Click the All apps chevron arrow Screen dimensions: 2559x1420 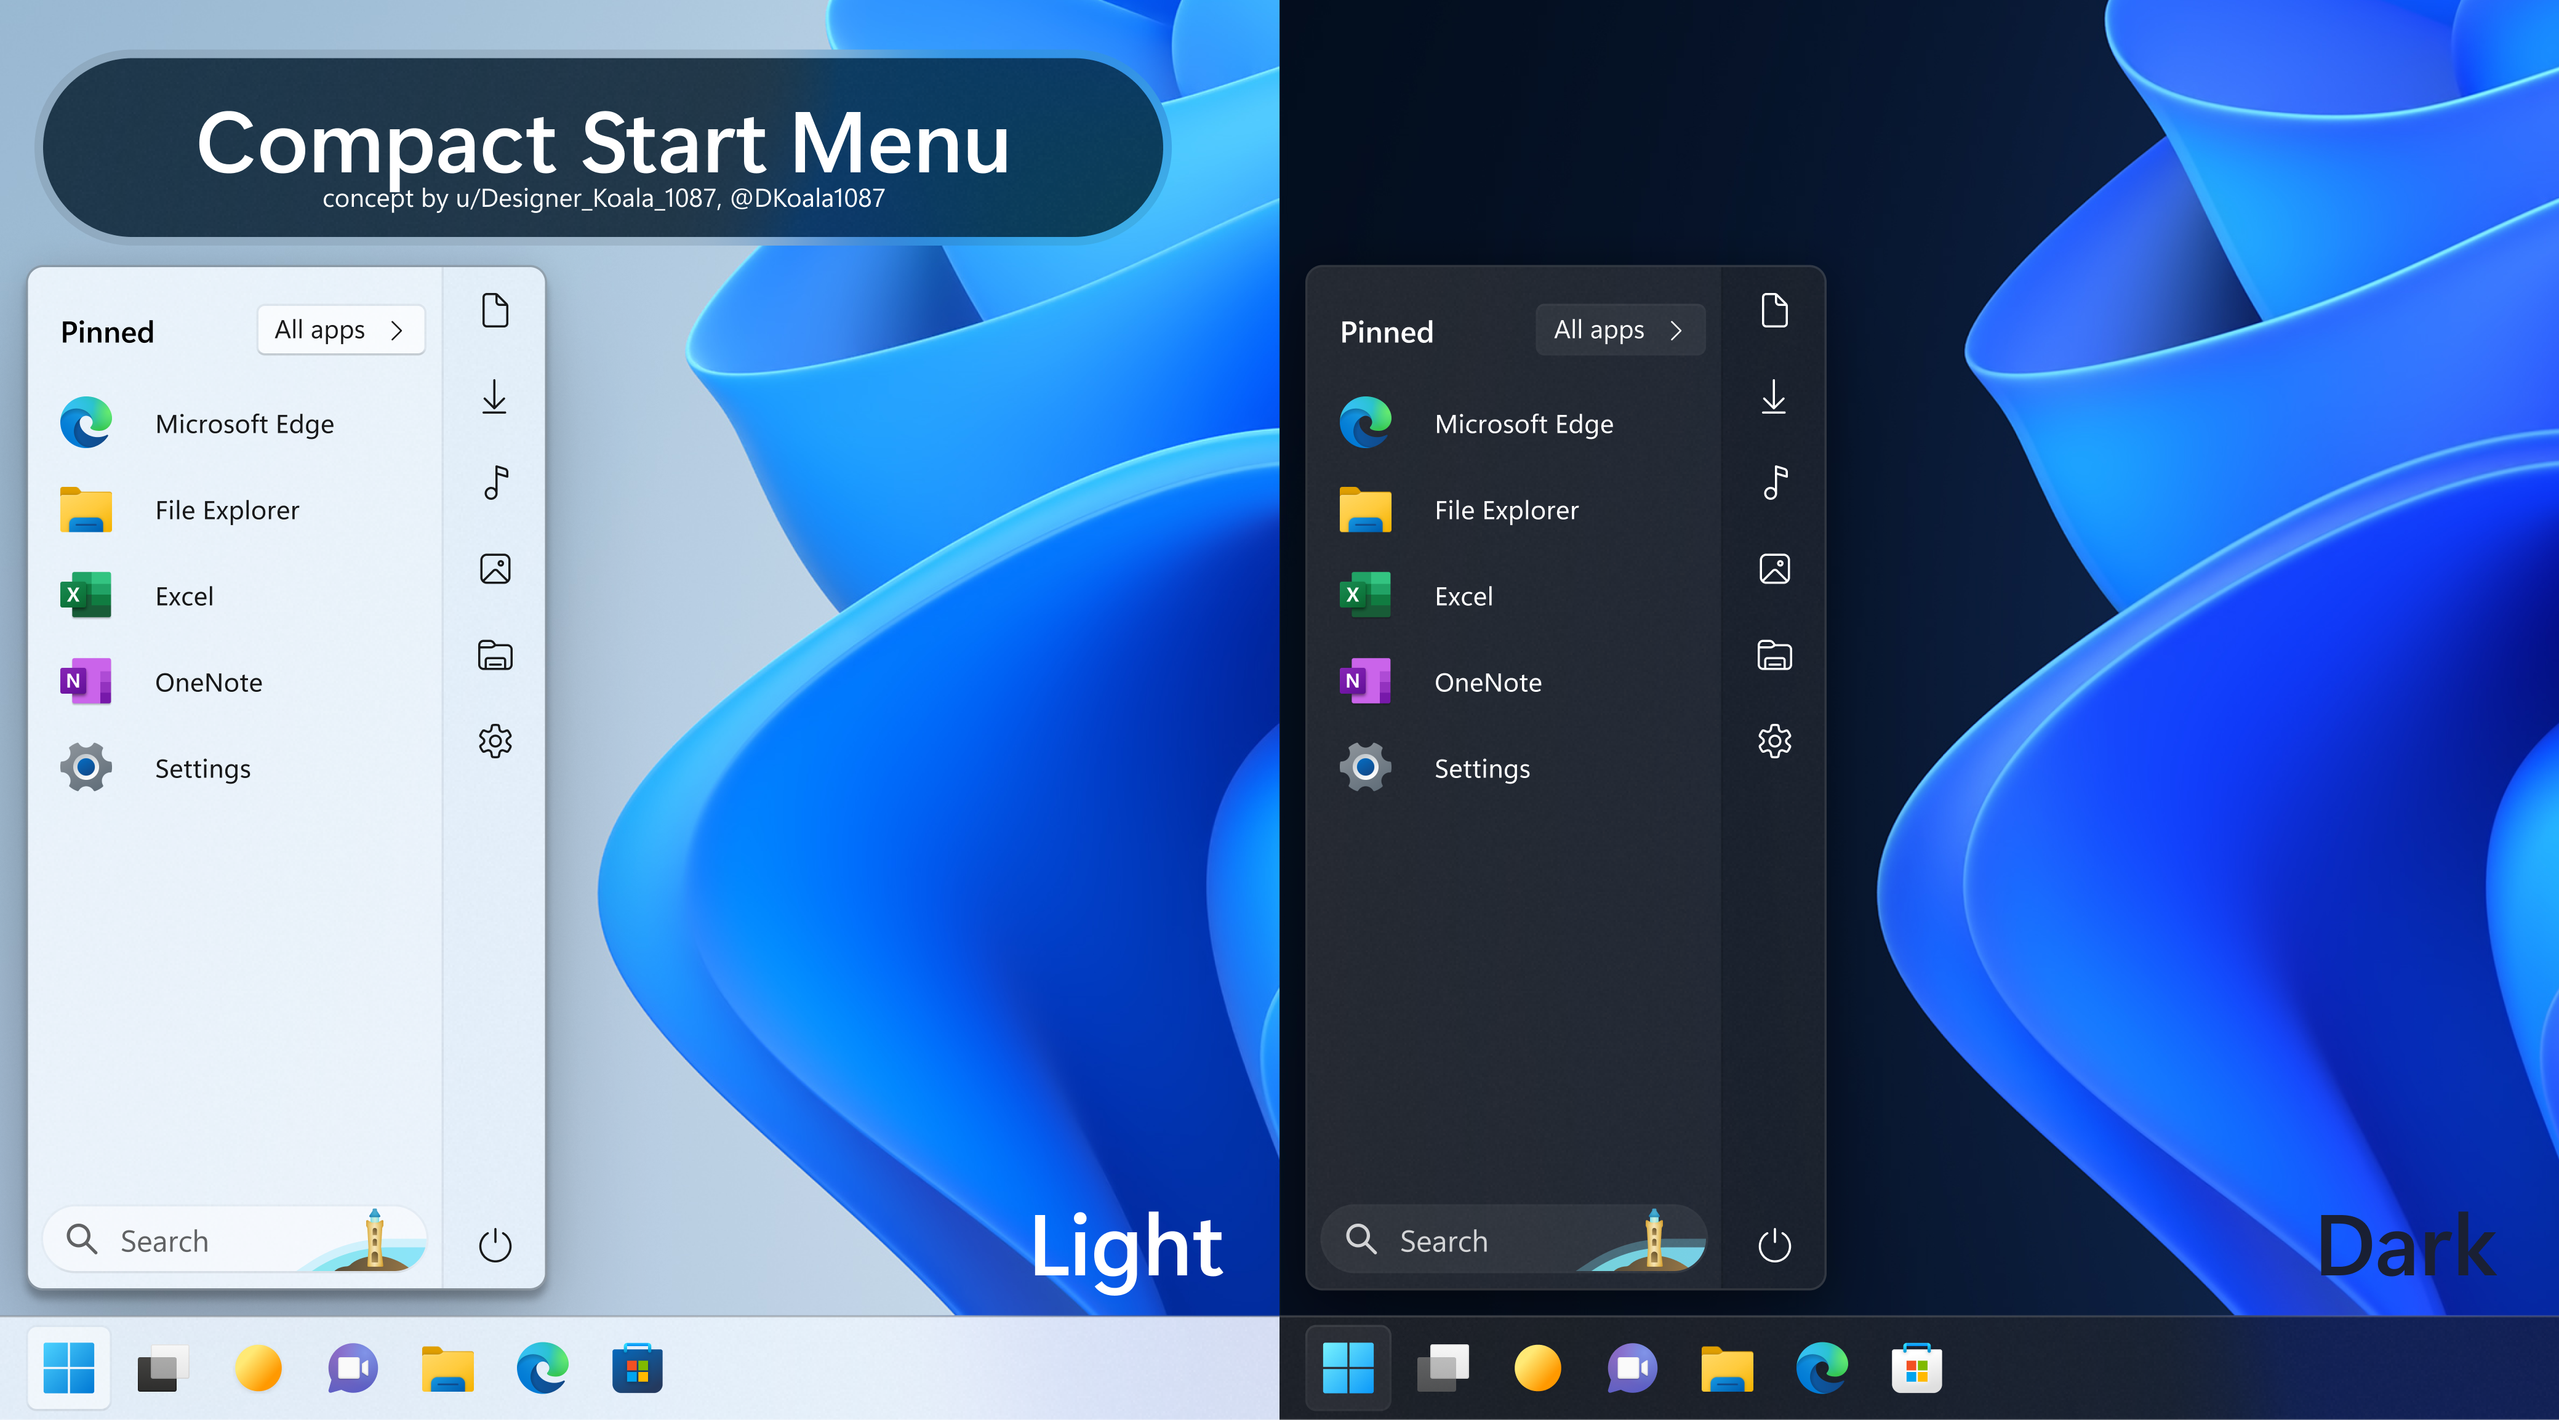click(x=396, y=329)
